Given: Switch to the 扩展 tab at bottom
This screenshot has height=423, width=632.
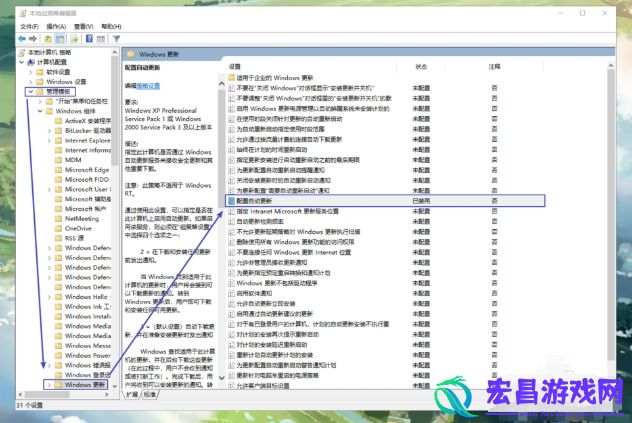Looking at the screenshot, I should click(x=132, y=394).
